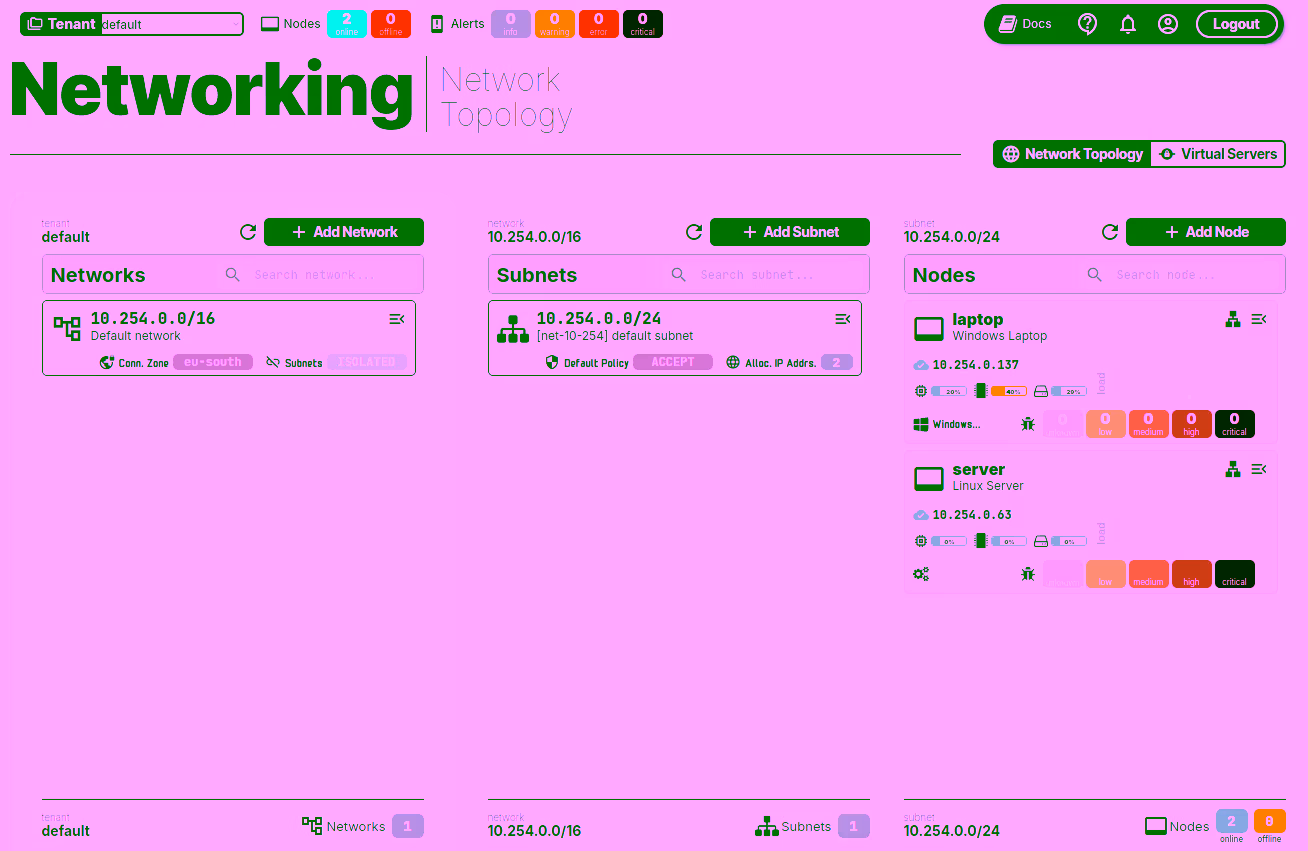Click the Add Network button
The image size is (1308, 851).
(344, 232)
